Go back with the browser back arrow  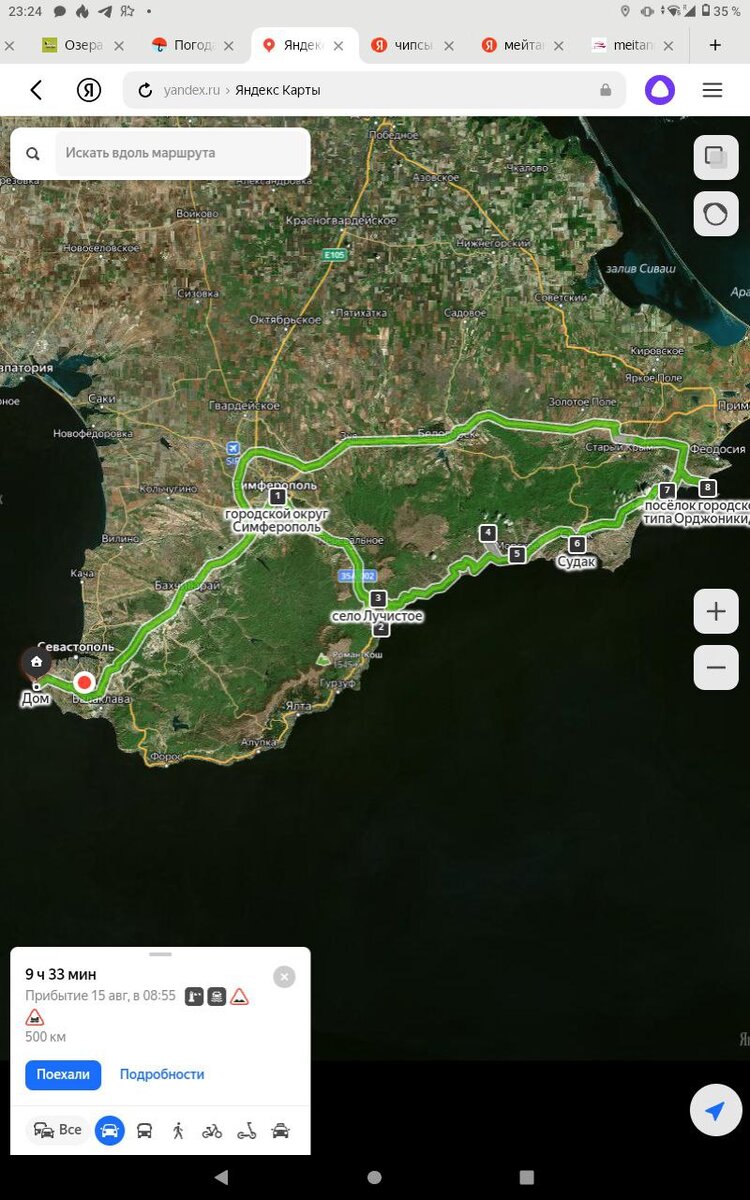[37, 90]
